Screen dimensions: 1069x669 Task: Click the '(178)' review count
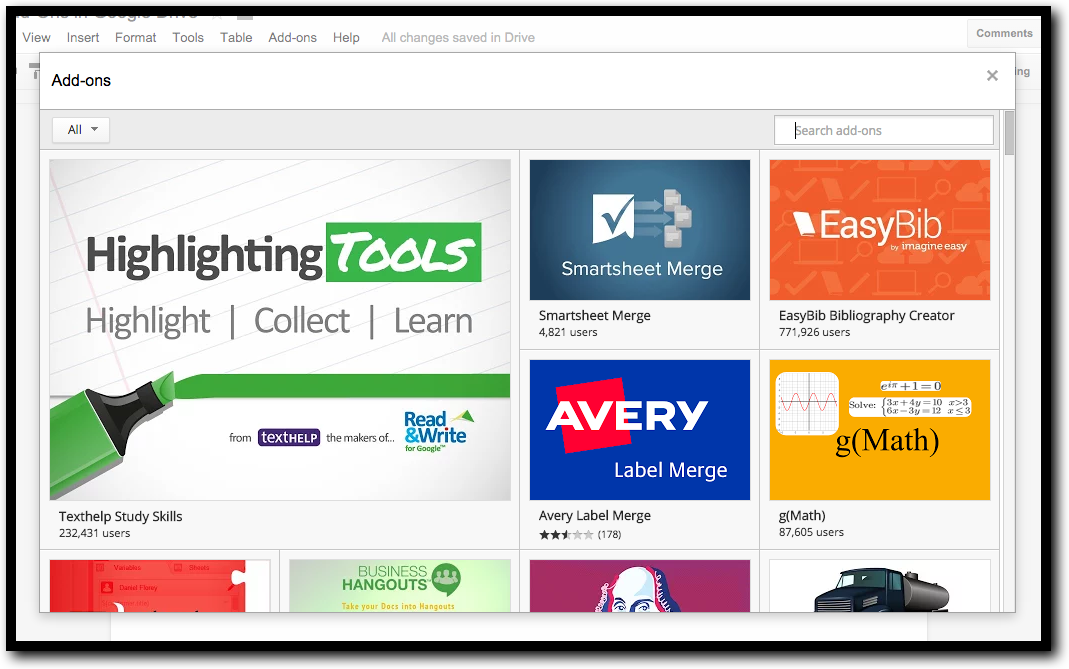click(609, 535)
